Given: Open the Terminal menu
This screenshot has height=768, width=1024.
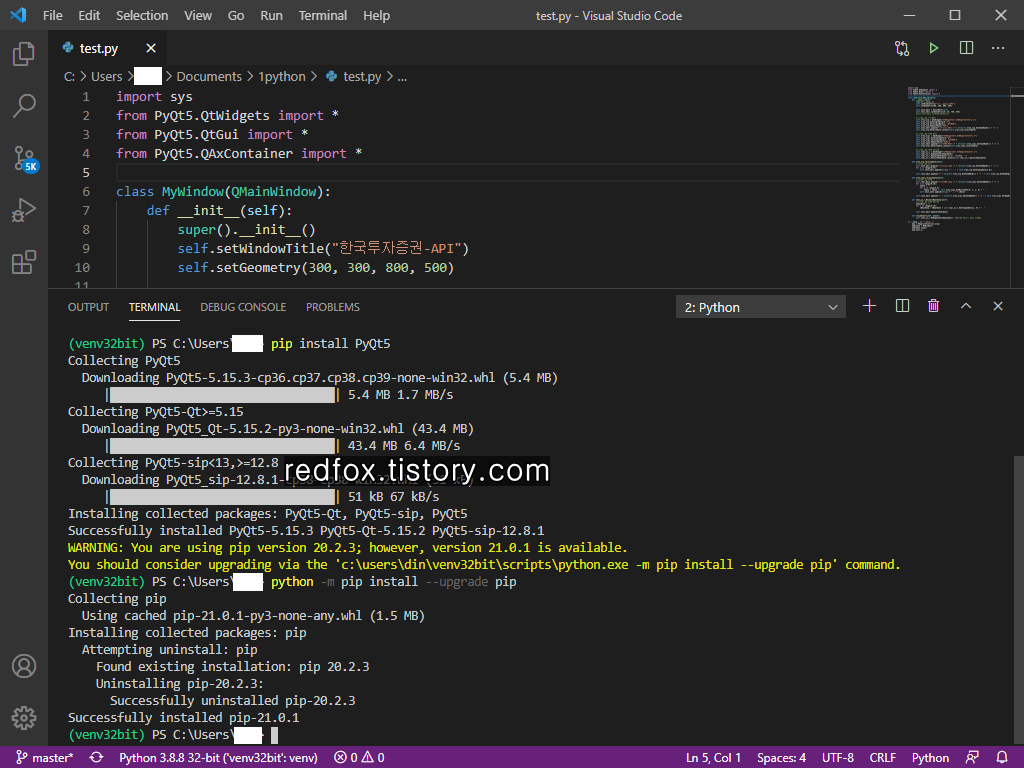Looking at the screenshot, I should pyautogui.click(x=323, y=16).
